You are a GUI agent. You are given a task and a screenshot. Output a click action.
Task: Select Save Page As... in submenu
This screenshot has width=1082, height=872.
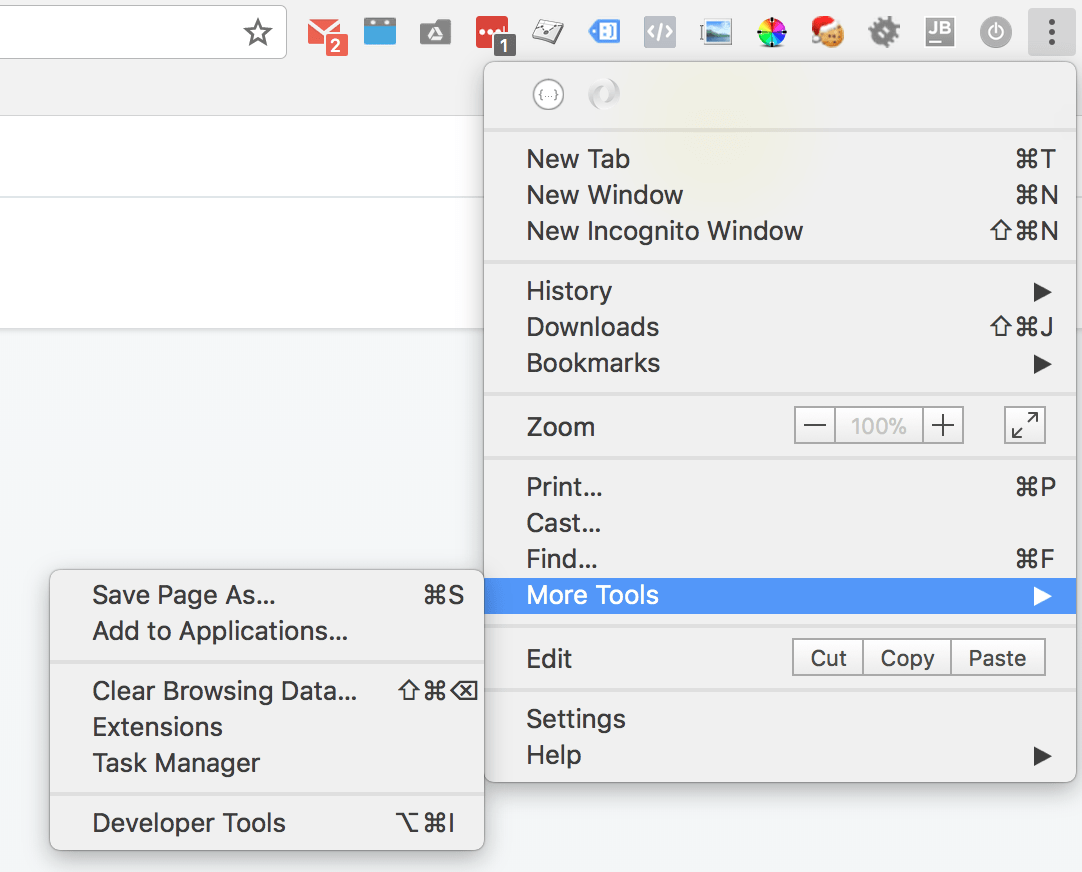pyautogui.click(x=267, y=595)
